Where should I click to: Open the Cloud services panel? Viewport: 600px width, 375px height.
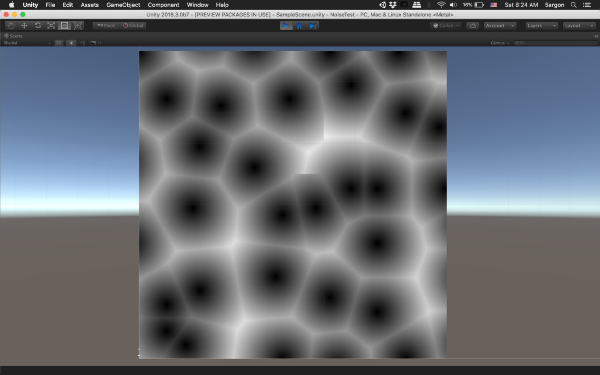473,26
